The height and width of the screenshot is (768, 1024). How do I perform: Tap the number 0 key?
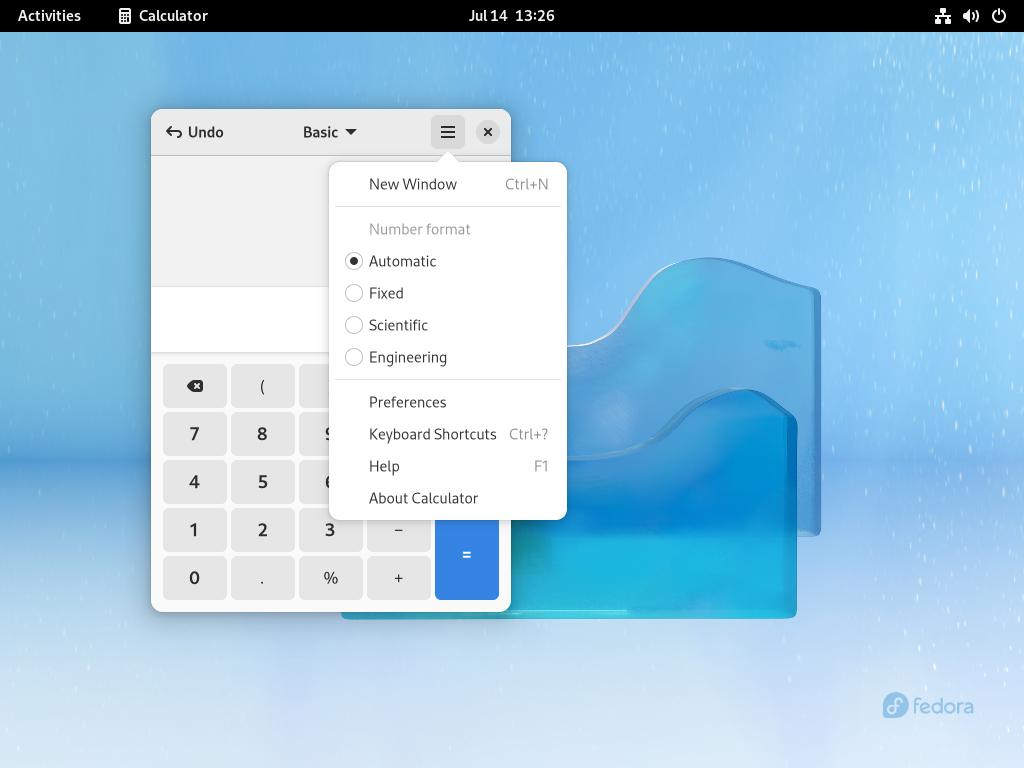pos(195,578)
